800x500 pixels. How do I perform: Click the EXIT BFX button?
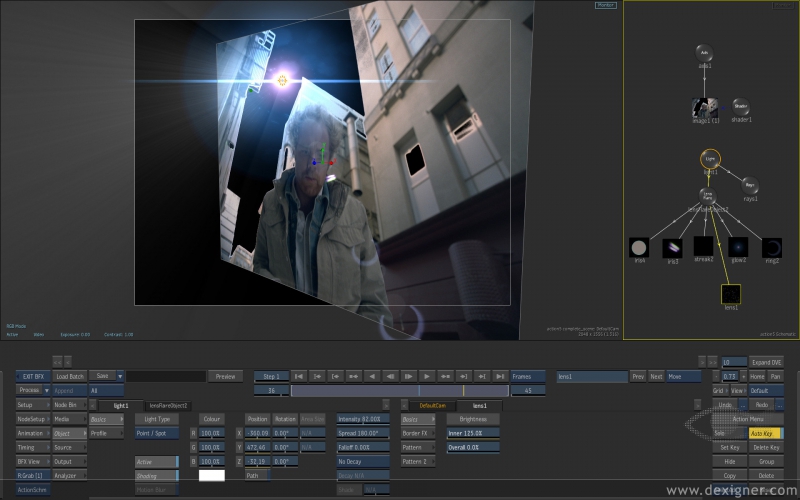pyautogui.click(x=33, y=377)
